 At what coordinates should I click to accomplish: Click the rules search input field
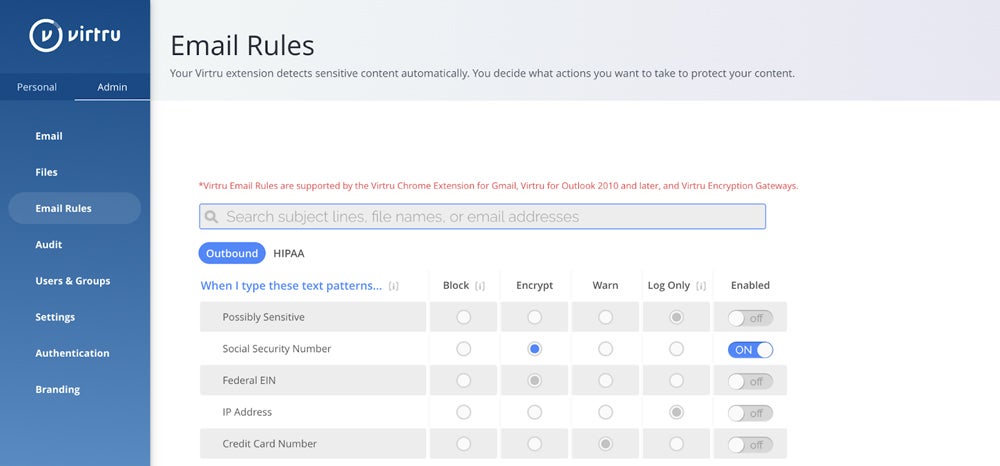point(490,217)
